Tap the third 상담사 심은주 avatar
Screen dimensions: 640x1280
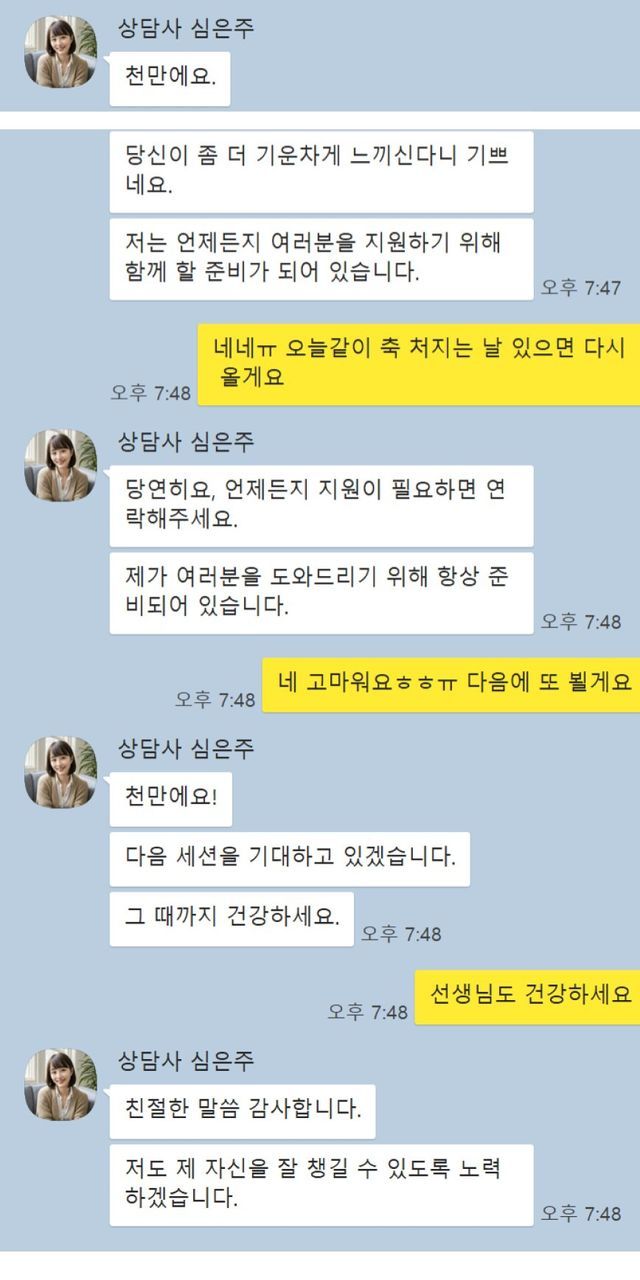click(x=60, y=773)
